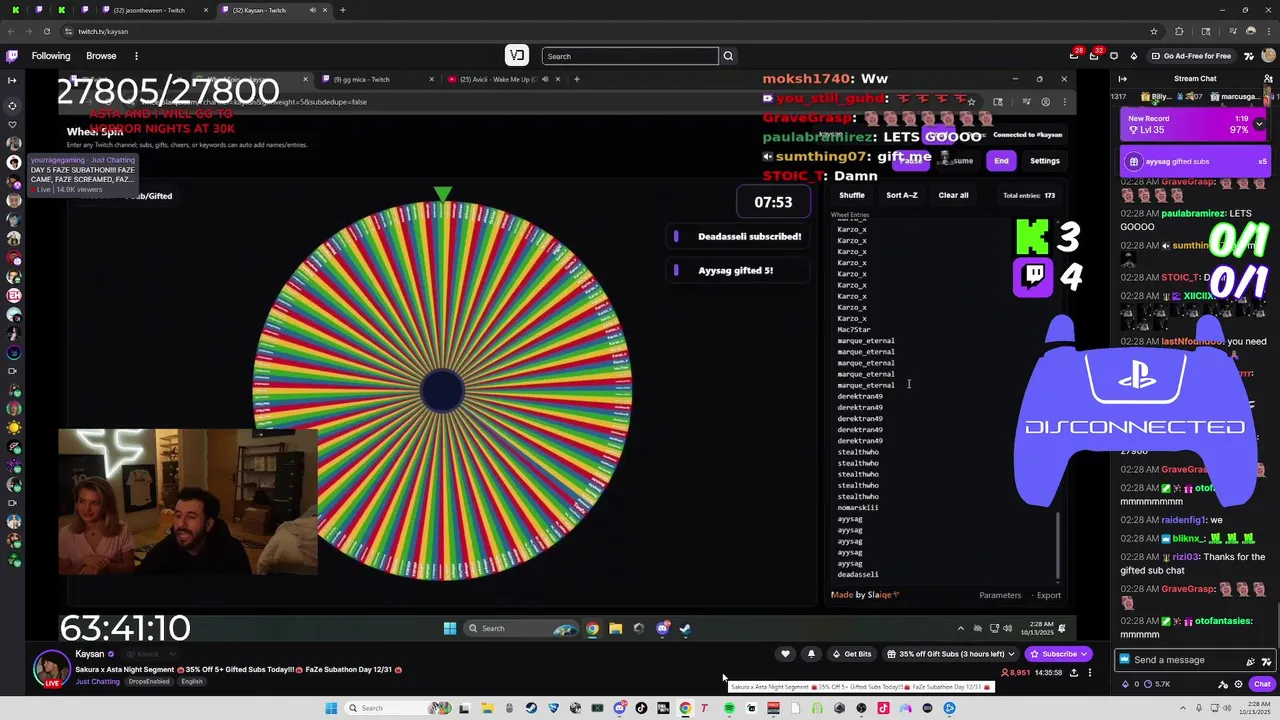This screenshot has height=720, width=1280.
Task: Click Parameters below wheel entries
Action: (1000, 595)
